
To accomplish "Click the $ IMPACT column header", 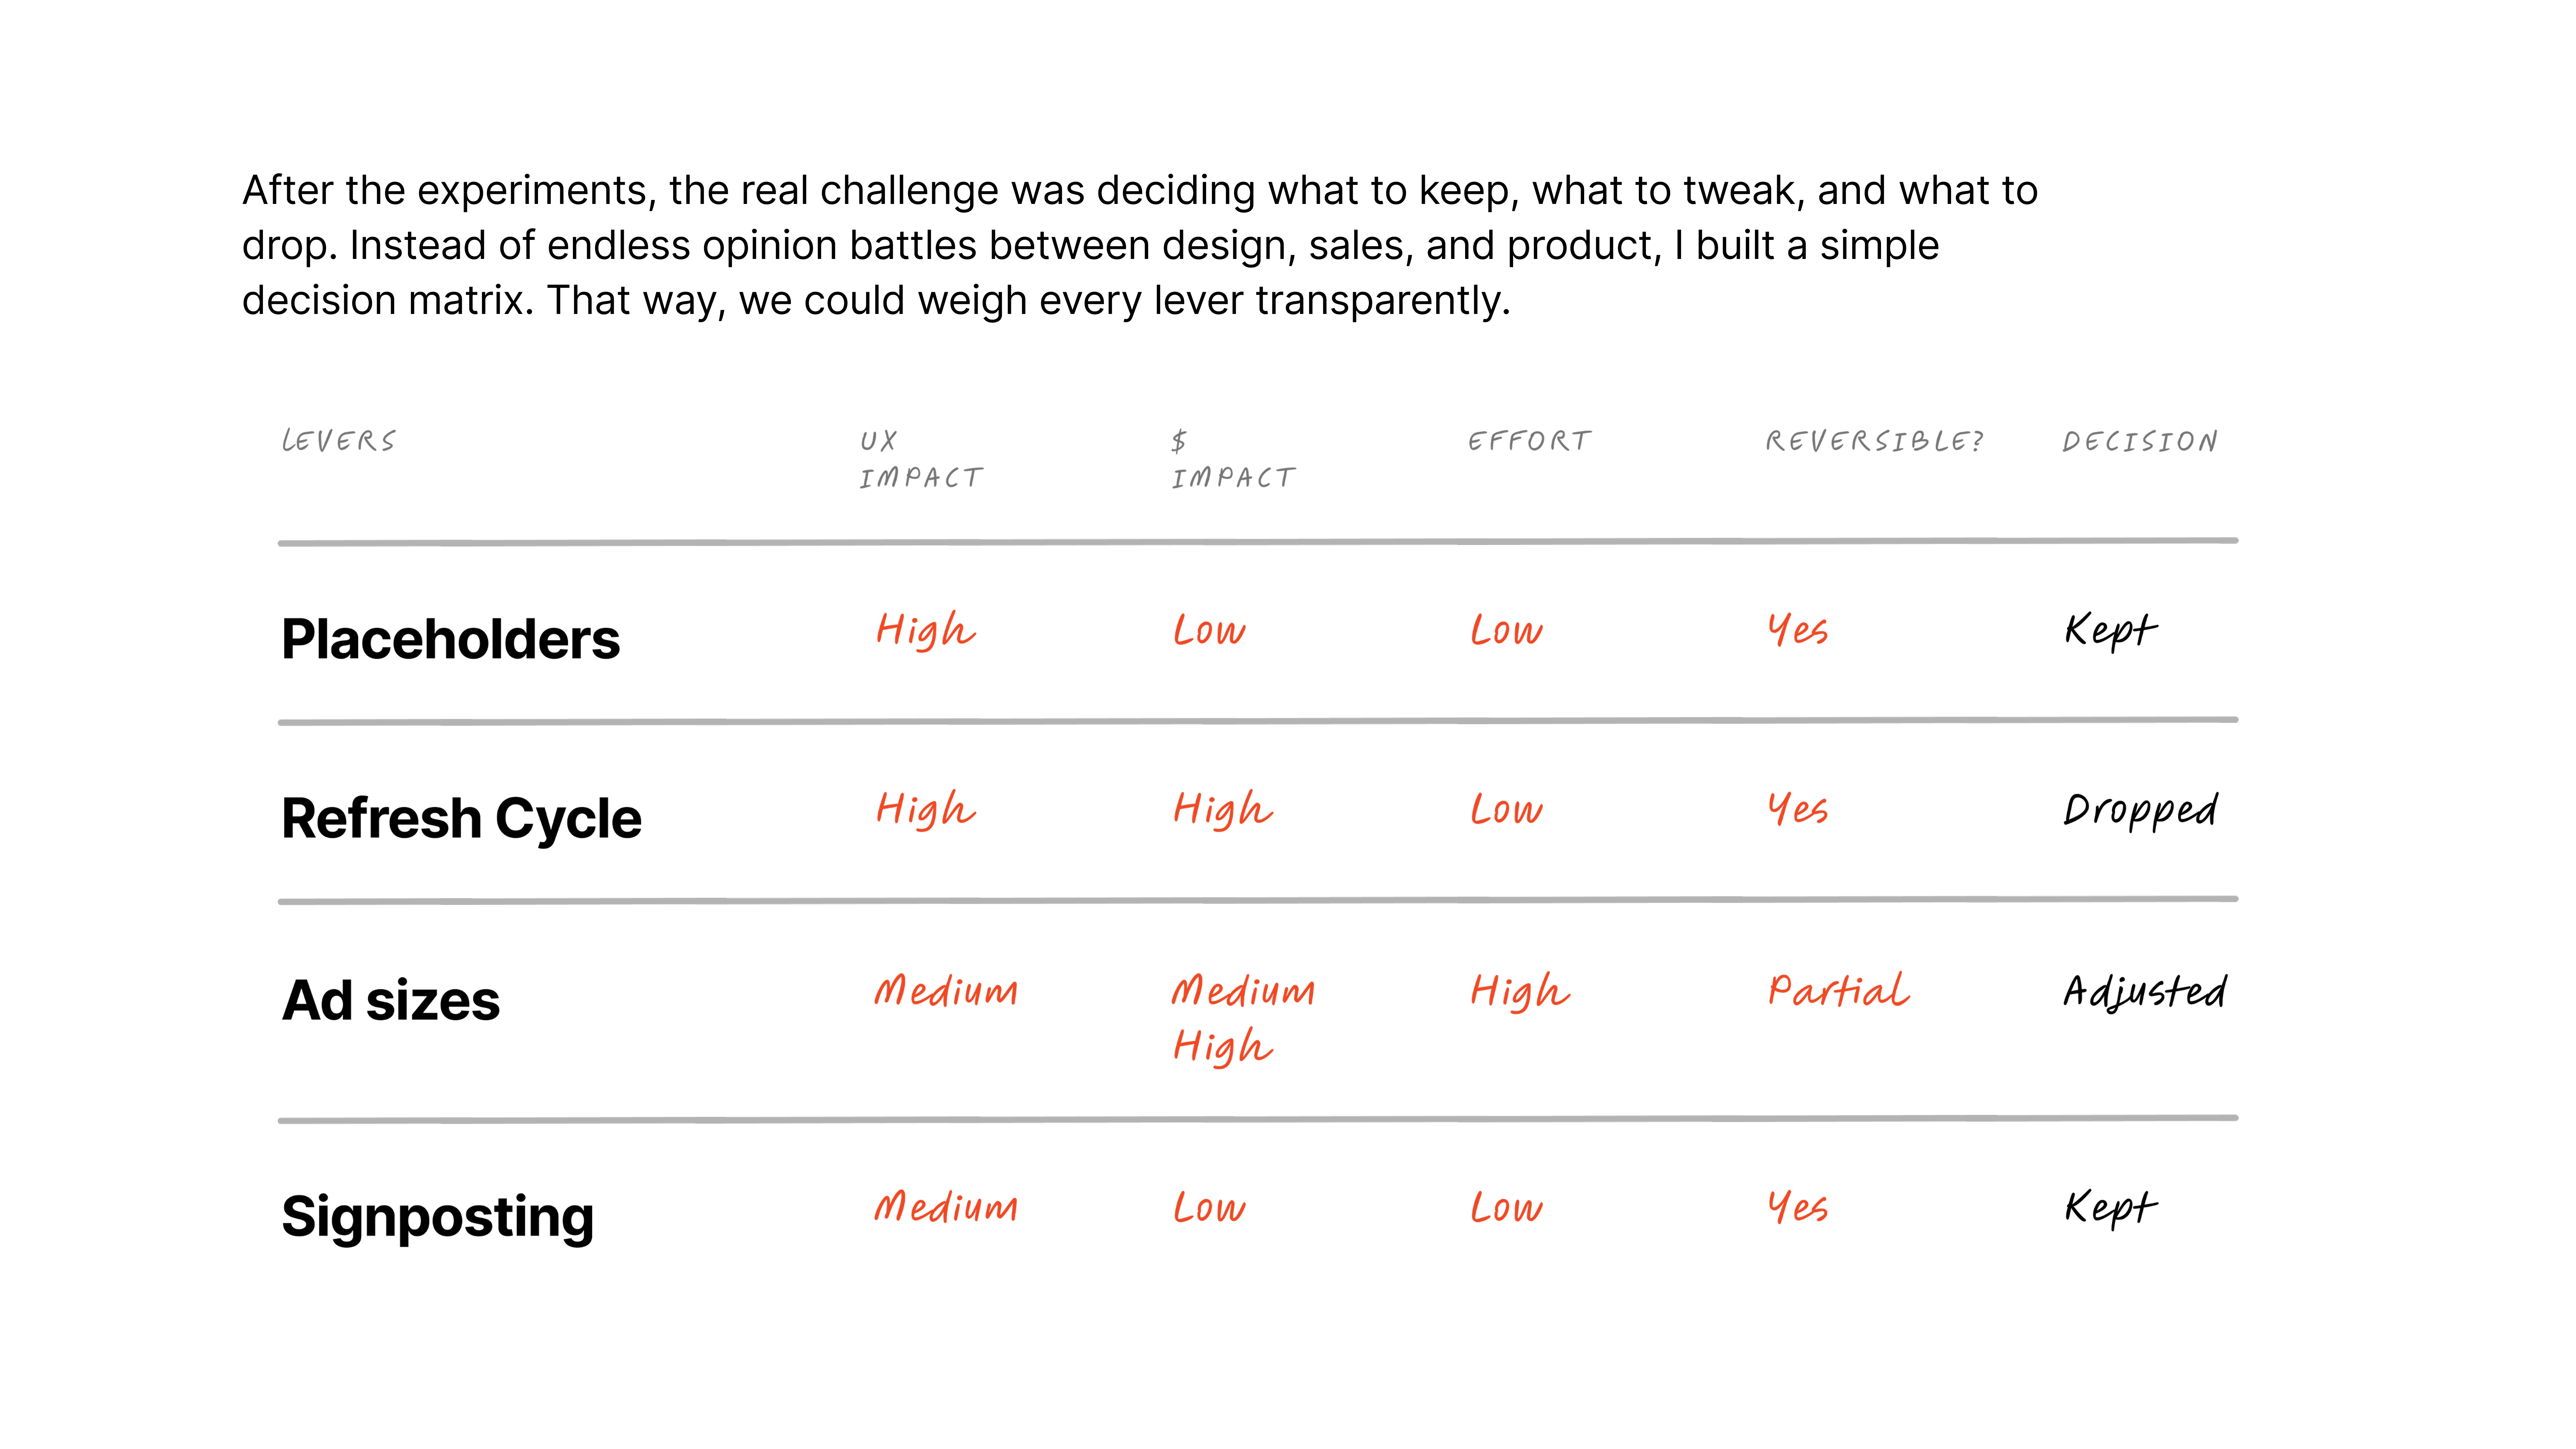I will click(1233, 459).
